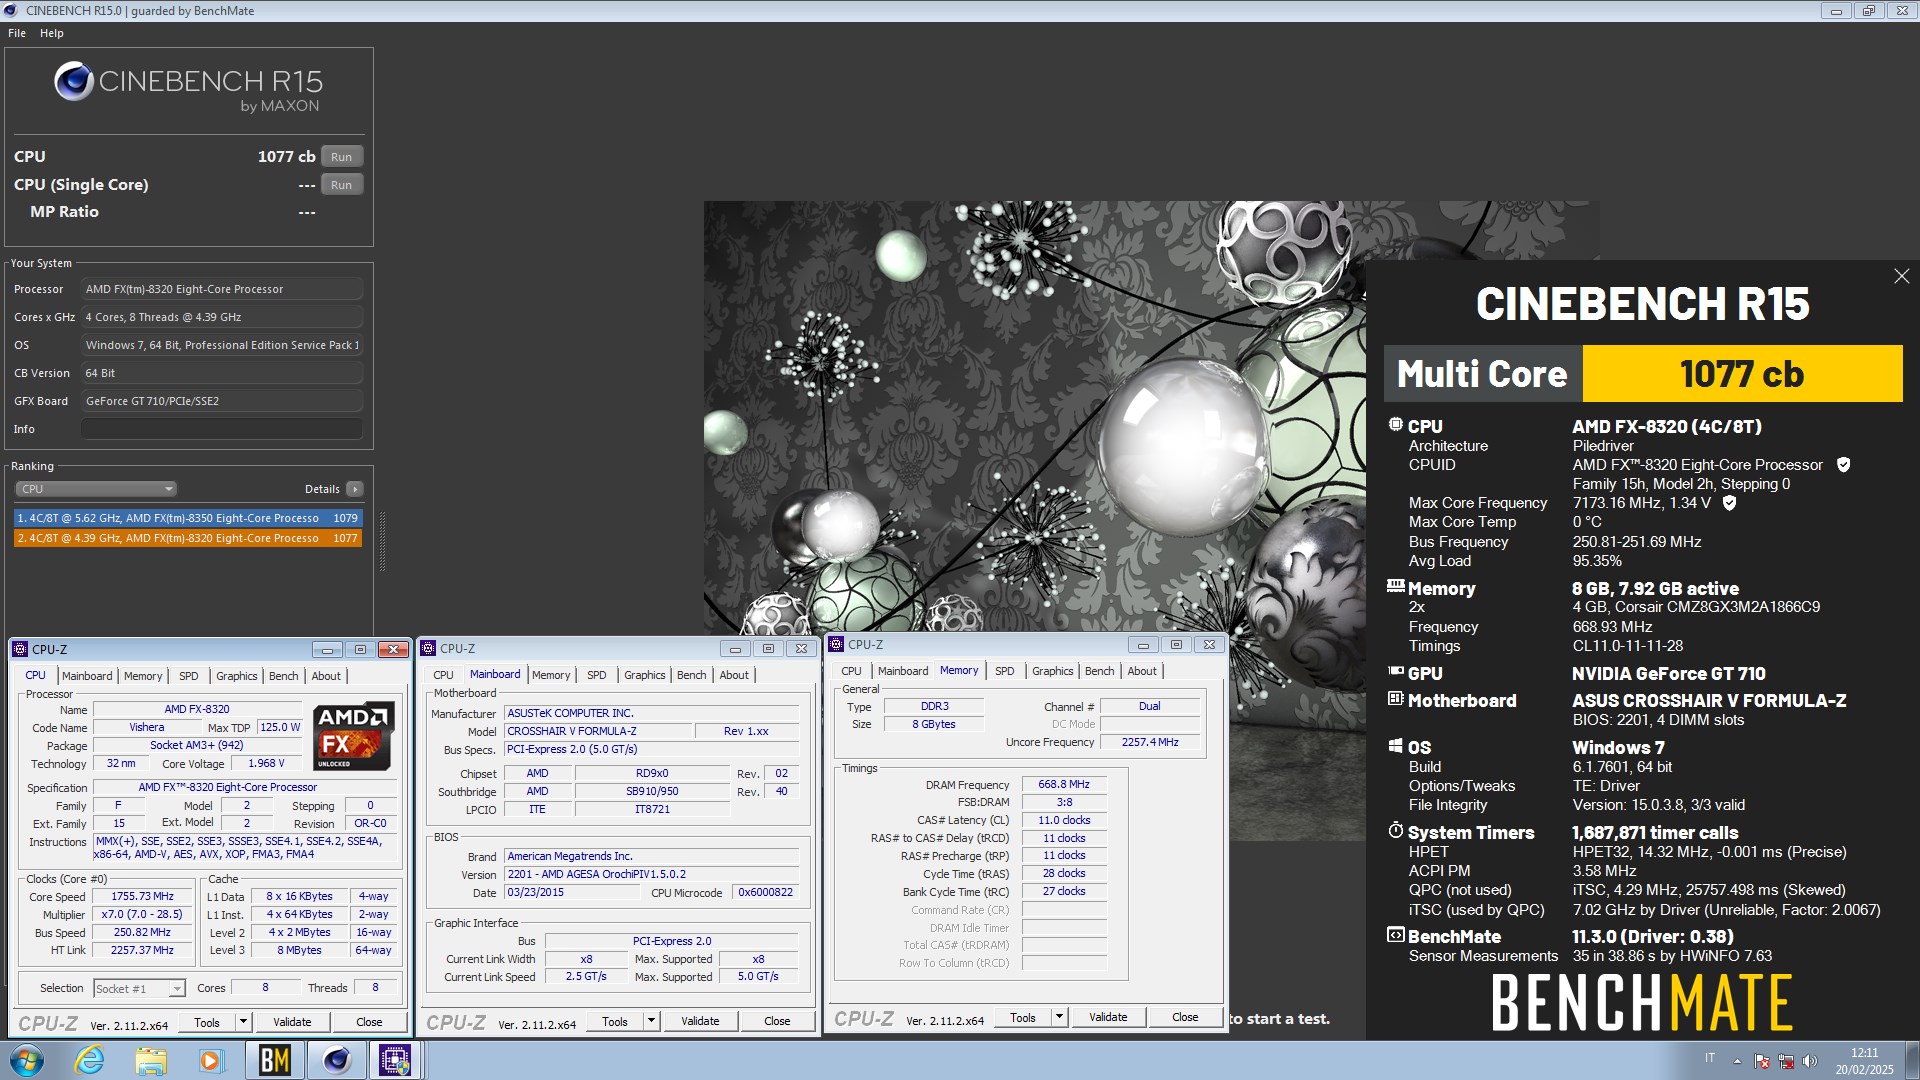Image resolution: width=1920 pixels, height=1080 pixels.
Task: Open the Cinebench Help menu
Action: 52,33
